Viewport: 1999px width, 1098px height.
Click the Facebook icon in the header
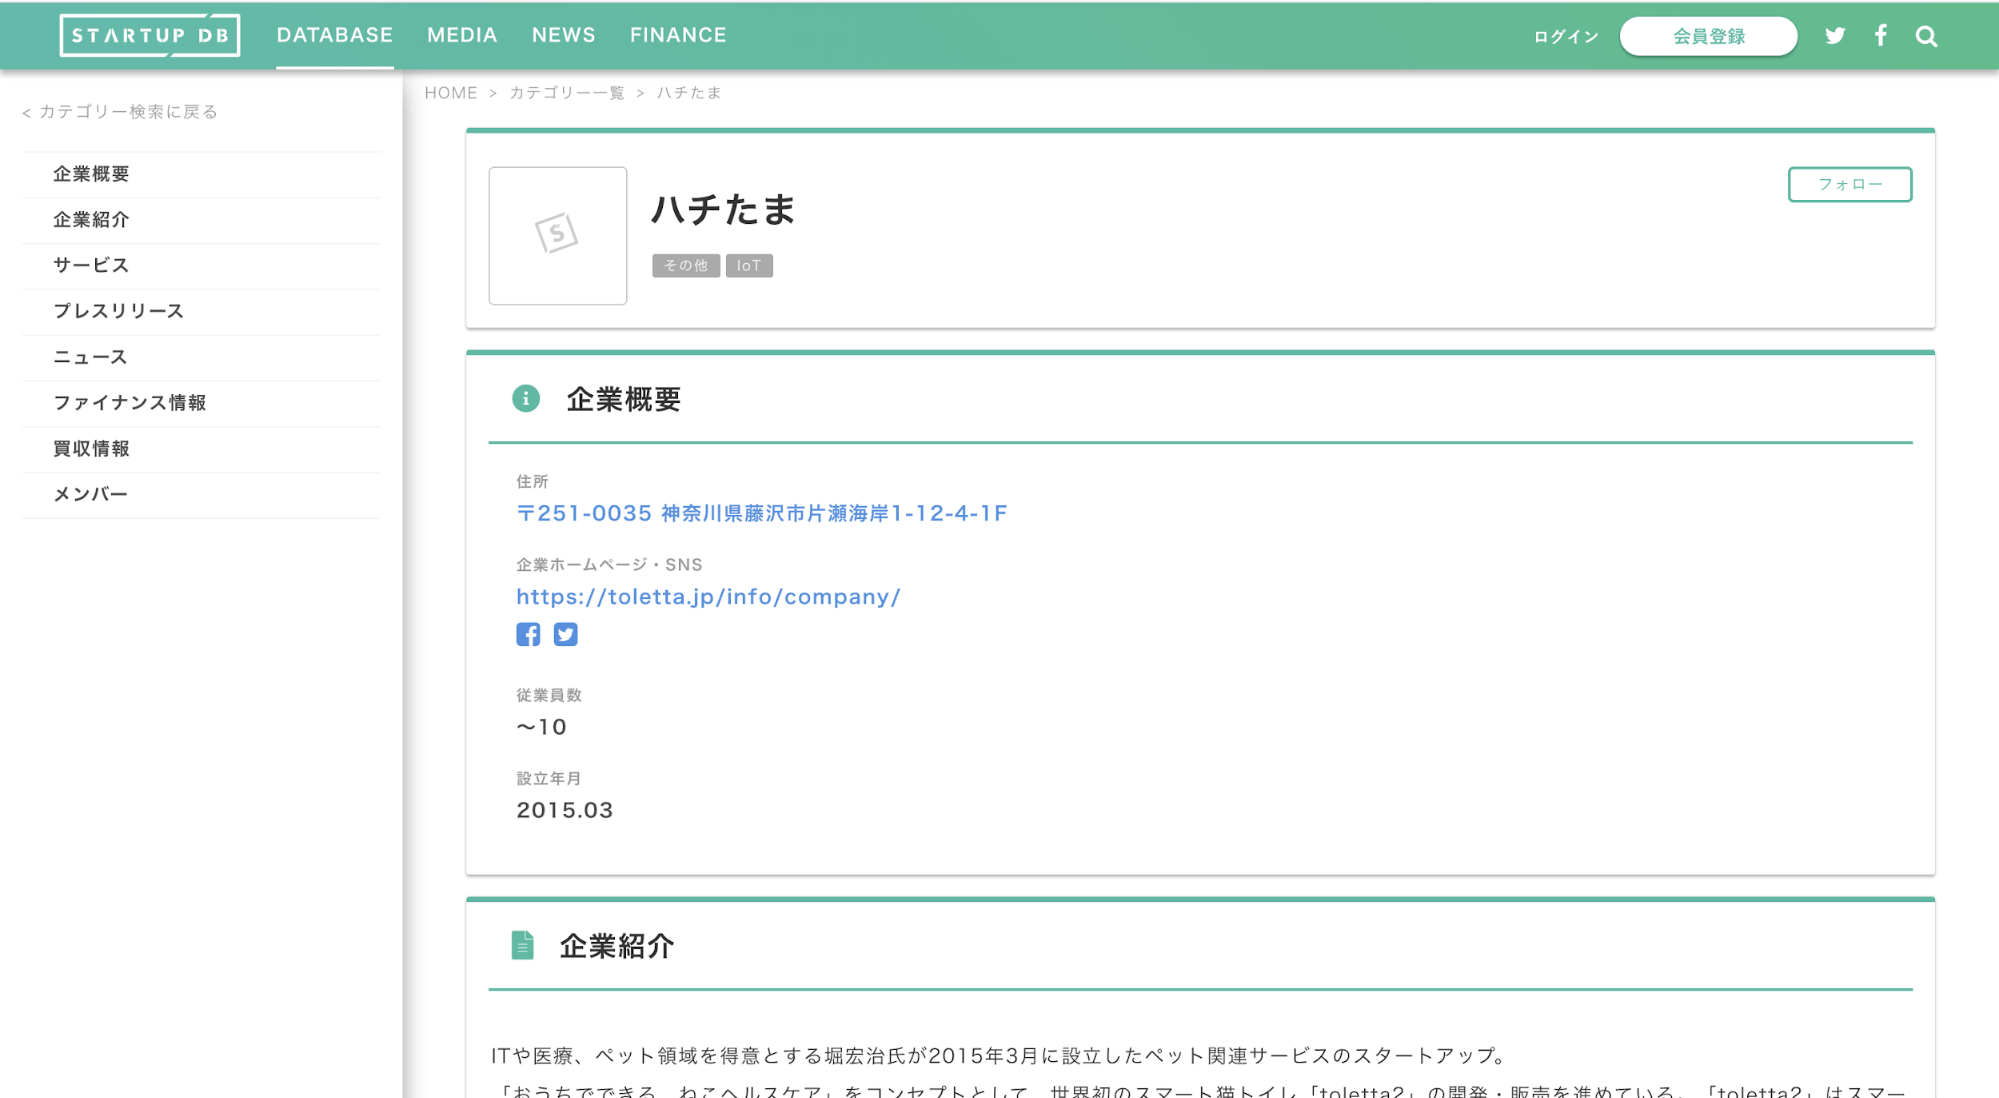click(1881, 35)
